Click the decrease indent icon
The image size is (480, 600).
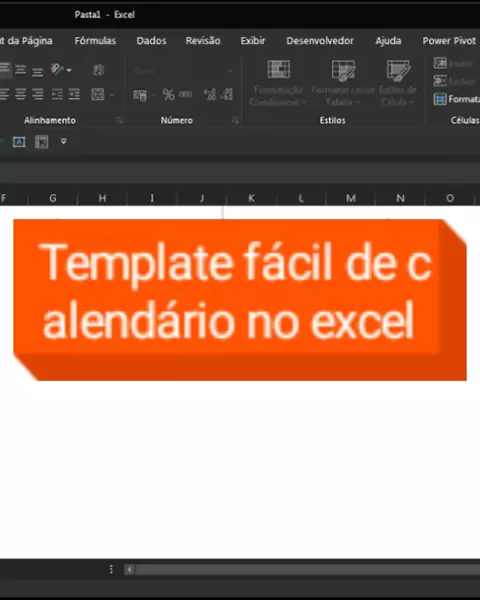pyautogui.click(x=57, y=94)
